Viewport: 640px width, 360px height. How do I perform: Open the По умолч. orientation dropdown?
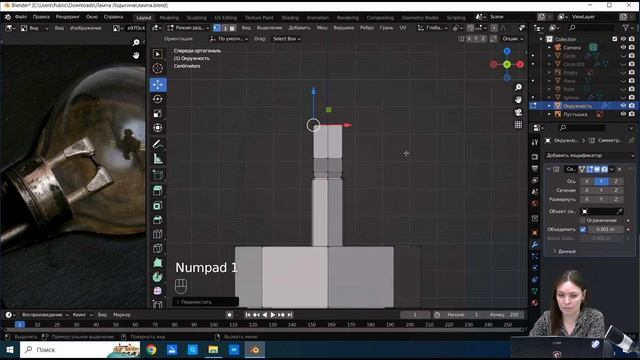pyautogui.click(x=229, y=39)
